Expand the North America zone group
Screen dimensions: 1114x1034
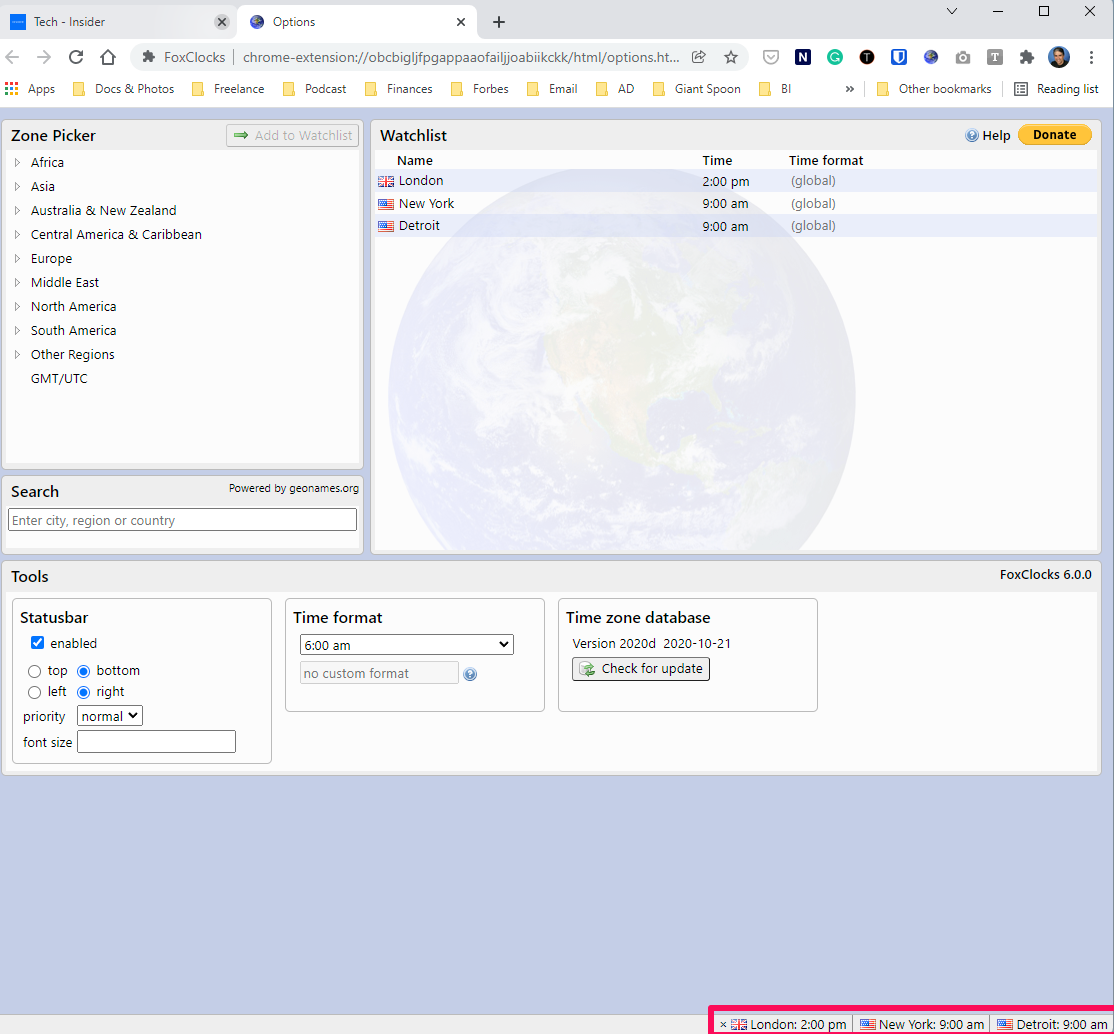[18, 307]
